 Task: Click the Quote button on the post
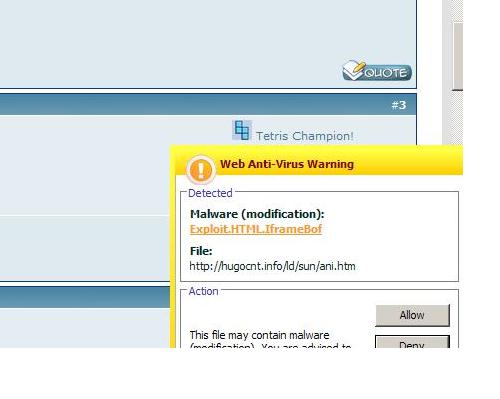coord(377,71)
